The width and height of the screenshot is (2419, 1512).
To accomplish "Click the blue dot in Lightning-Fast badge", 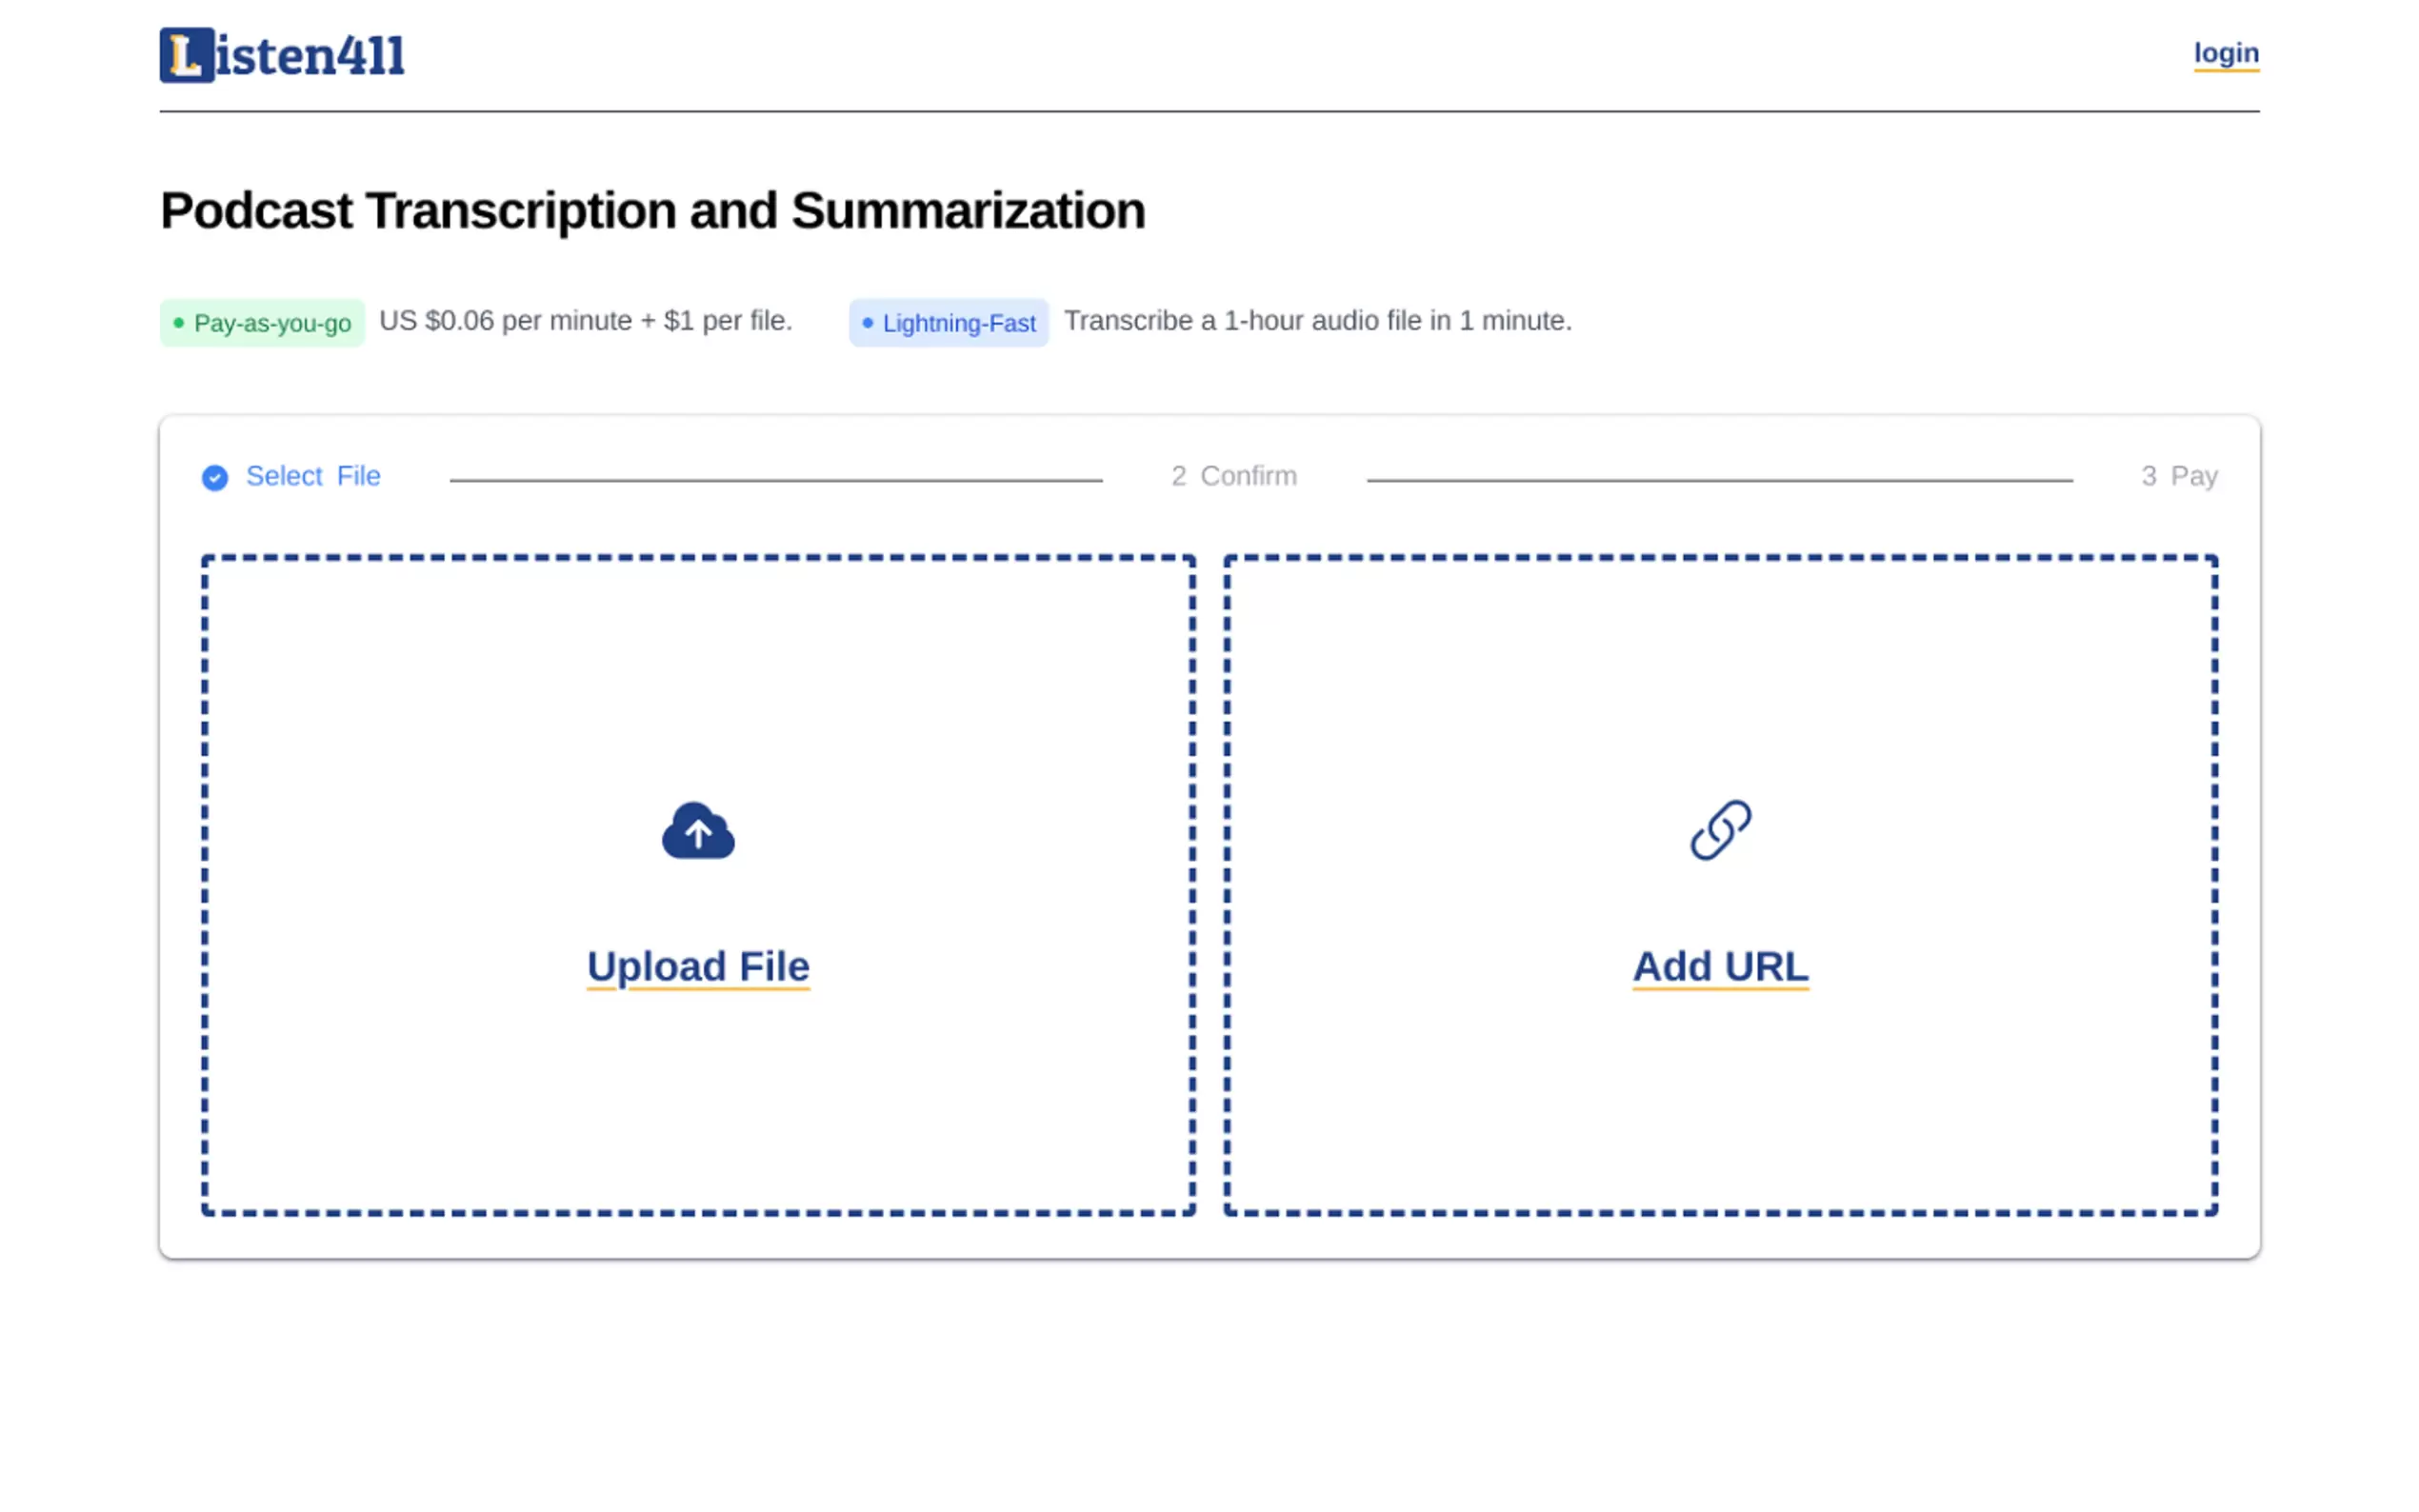I will point(867,322).
